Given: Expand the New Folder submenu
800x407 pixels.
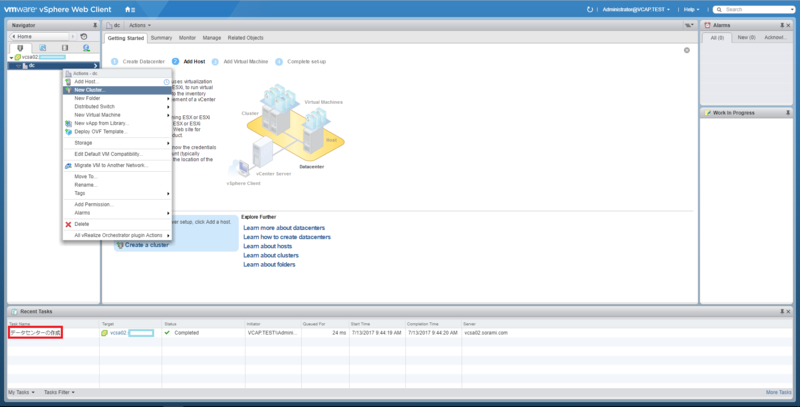Looking at the screenshot, I should (x=117, y=98).
